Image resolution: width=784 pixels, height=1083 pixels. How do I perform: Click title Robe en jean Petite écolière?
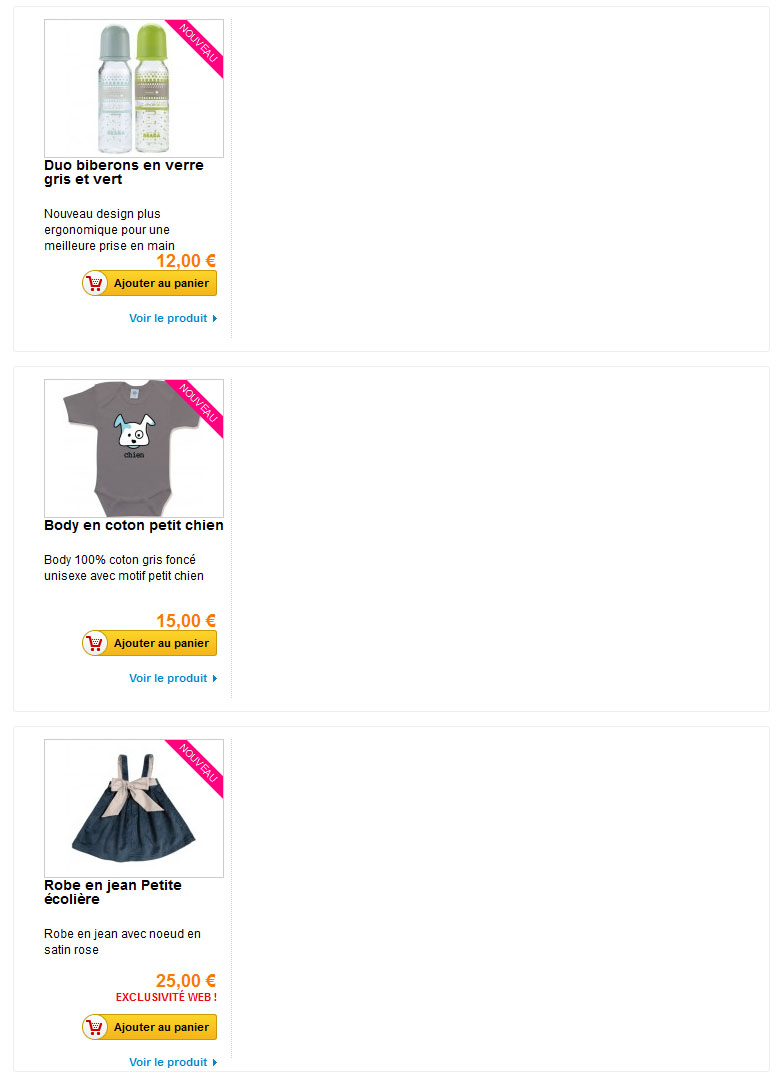tap(113, 892)
